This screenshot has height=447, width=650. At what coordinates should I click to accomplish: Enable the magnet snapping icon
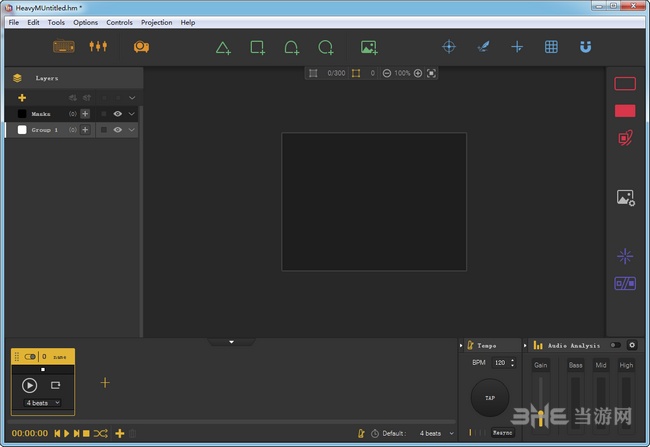pyautogui.click(x=585, y=46)
